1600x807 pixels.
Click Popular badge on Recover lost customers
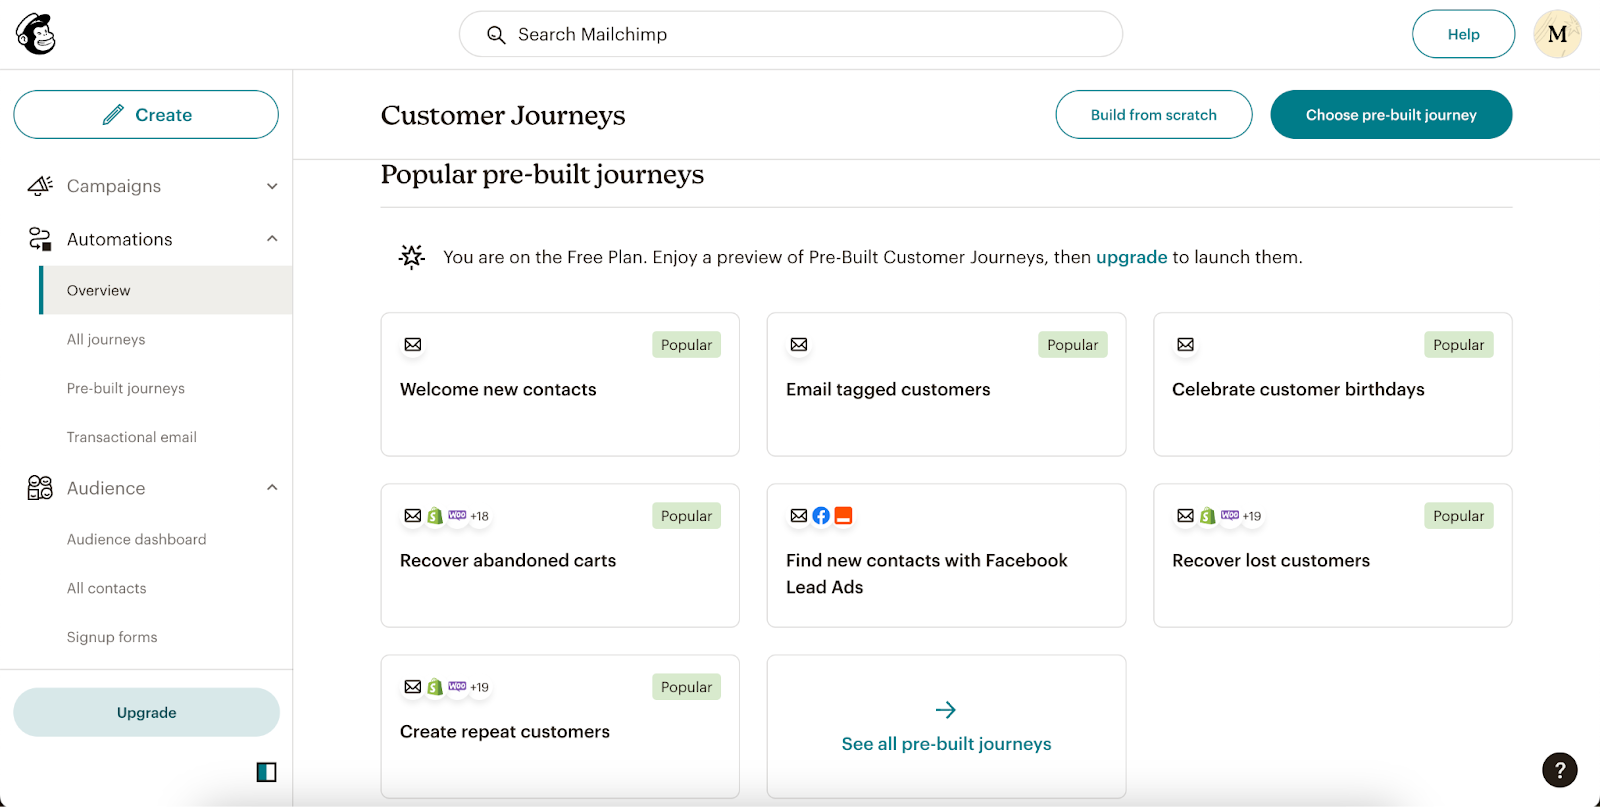point(1458,516)
